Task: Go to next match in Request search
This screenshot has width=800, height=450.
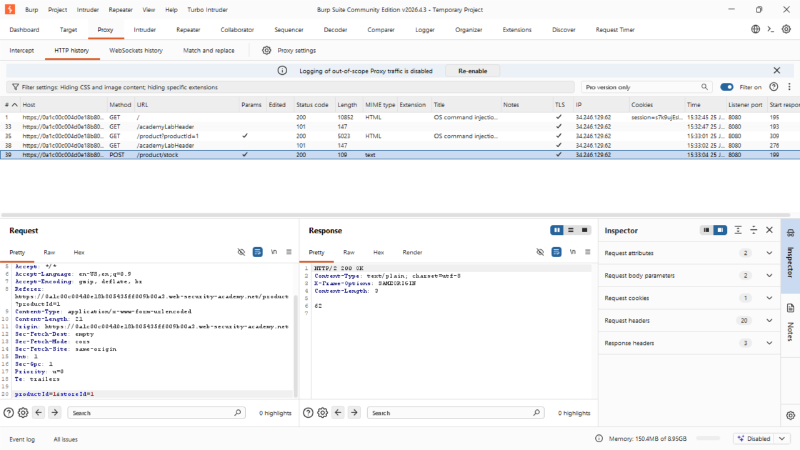Action: [x=55, y=412]
